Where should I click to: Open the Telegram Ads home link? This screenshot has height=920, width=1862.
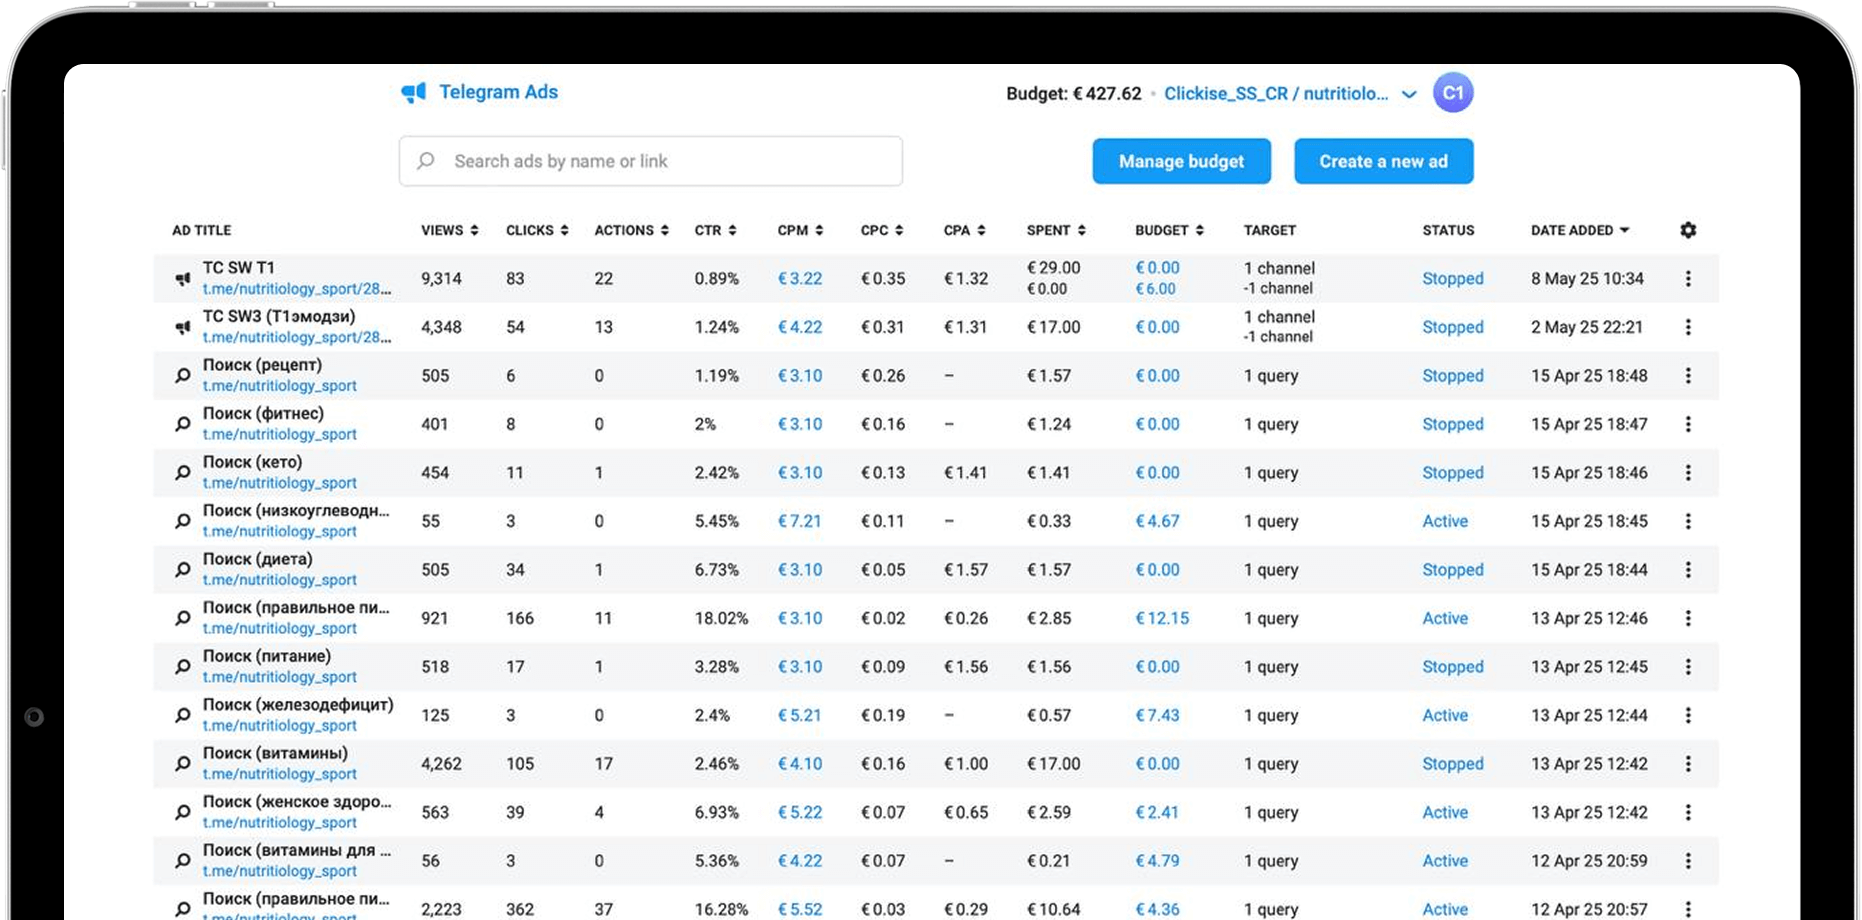(480, 92)
